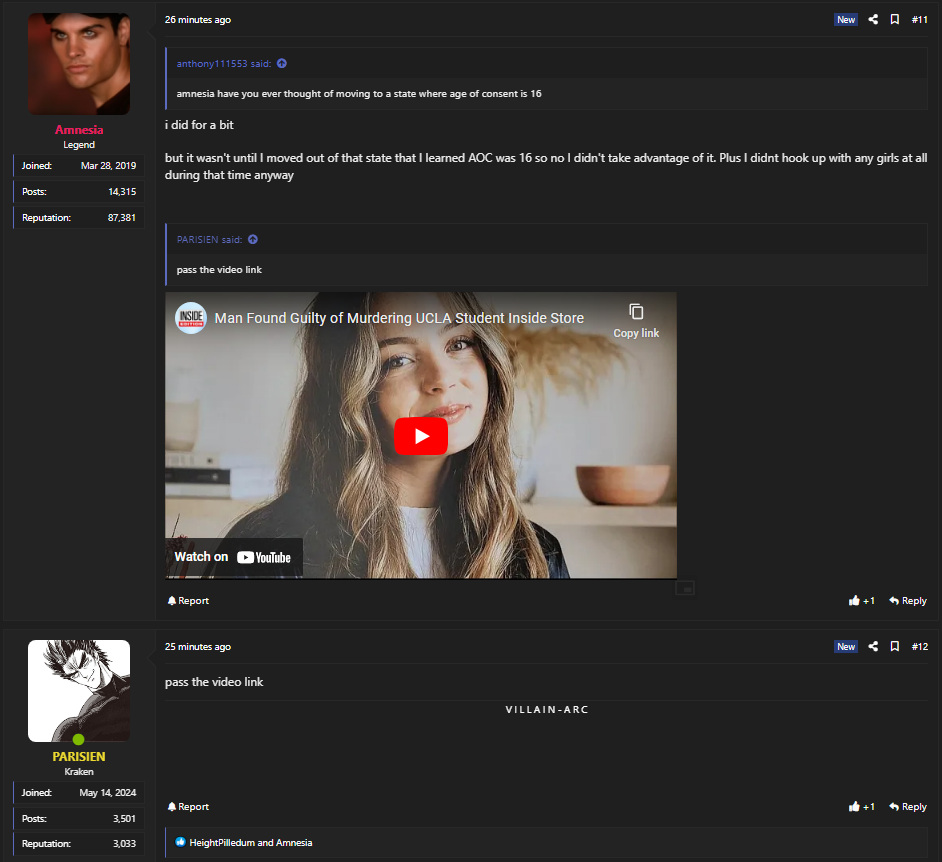The image size is (942, 862).
Task: Report Amnesia's post #11
Action: tap(188, 601)
